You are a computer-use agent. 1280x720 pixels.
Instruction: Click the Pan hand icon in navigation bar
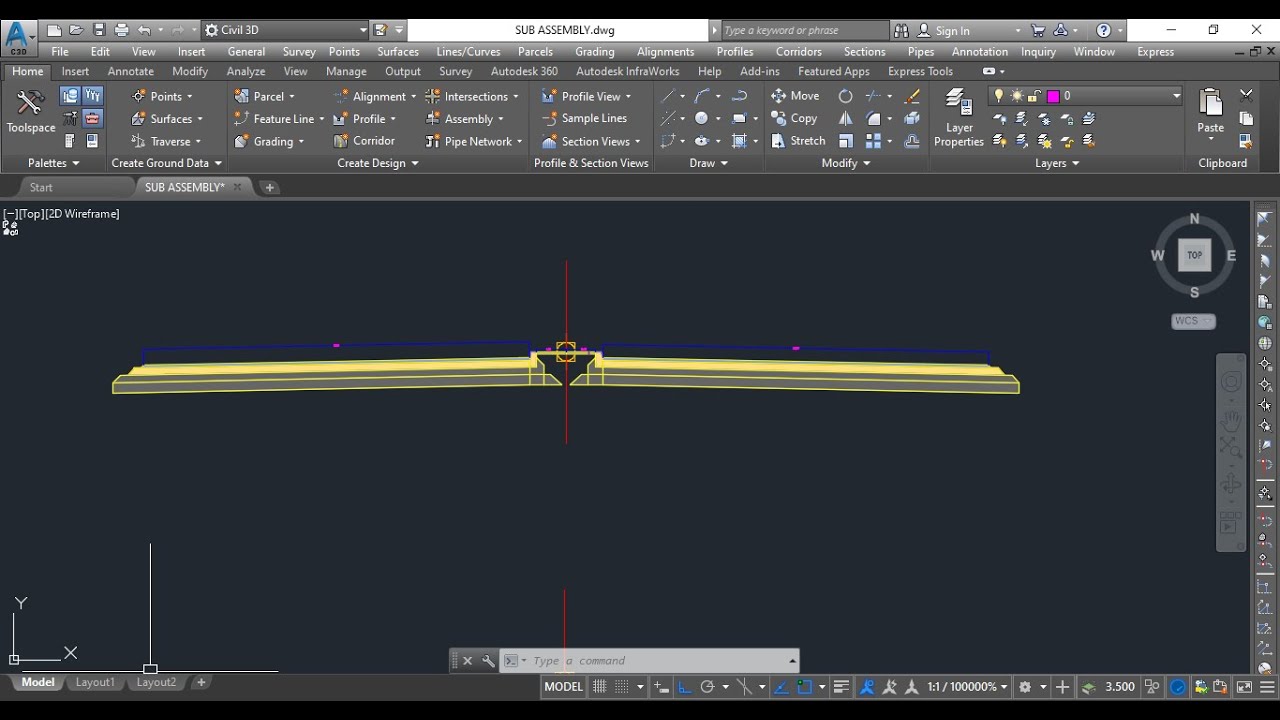click(1231, 420)
